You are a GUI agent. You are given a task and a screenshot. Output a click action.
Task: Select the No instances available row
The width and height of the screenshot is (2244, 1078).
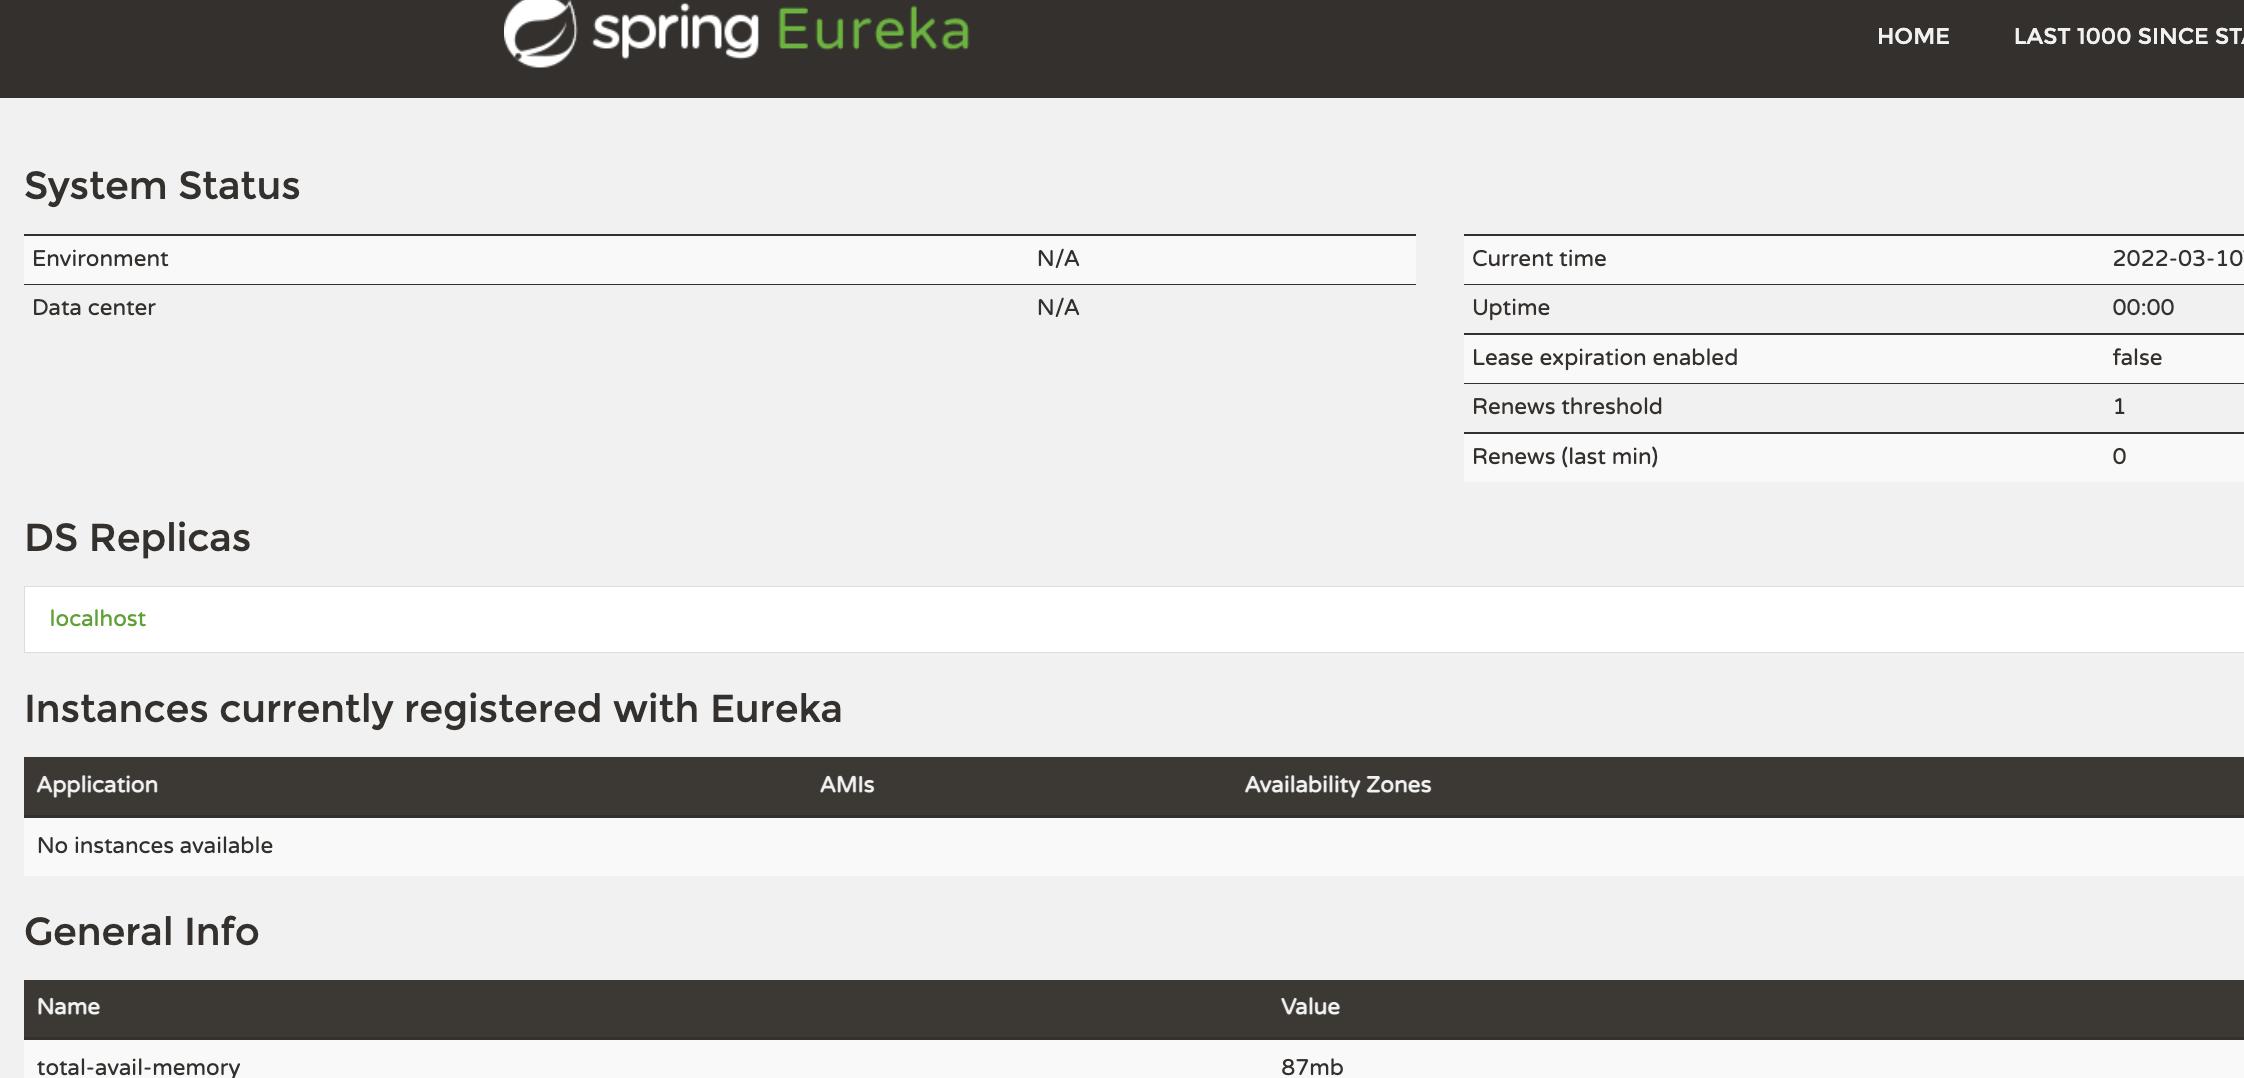[x=1134, y=846]
